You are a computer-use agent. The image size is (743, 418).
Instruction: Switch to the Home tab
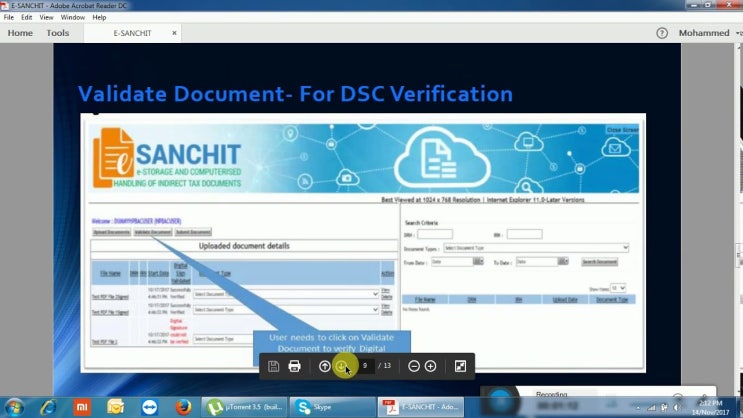(20, 33)
